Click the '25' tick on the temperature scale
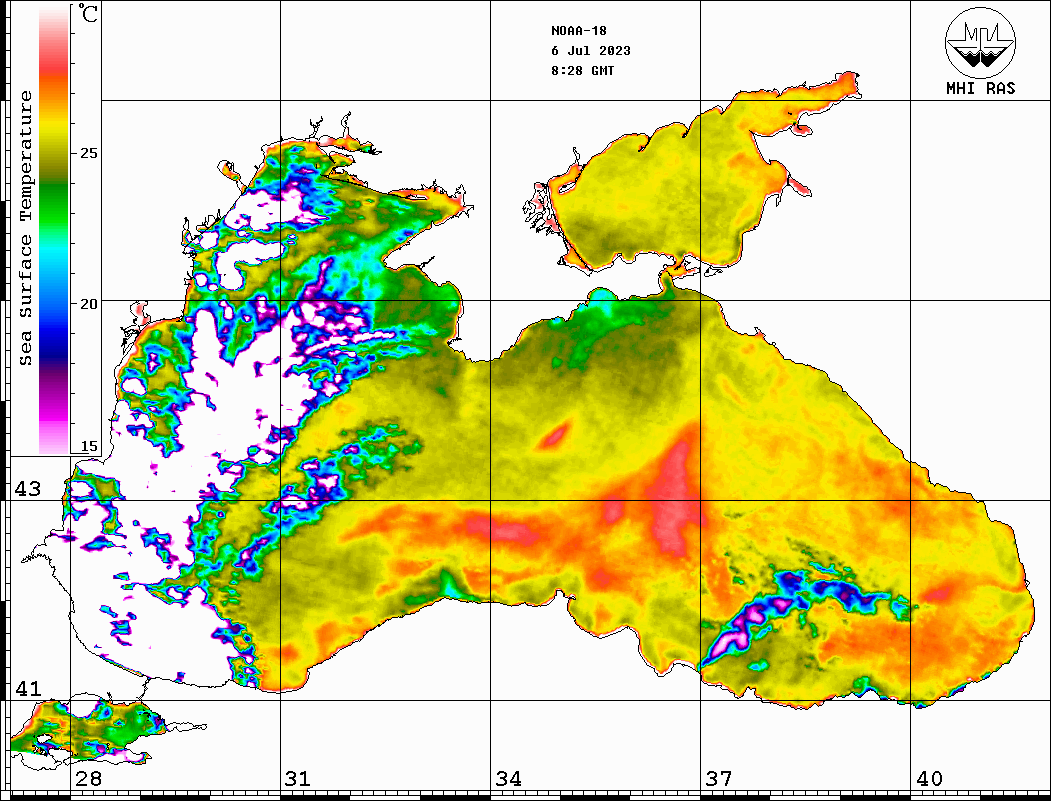Viewport: 1051px width, 801px height. point(88,153)
